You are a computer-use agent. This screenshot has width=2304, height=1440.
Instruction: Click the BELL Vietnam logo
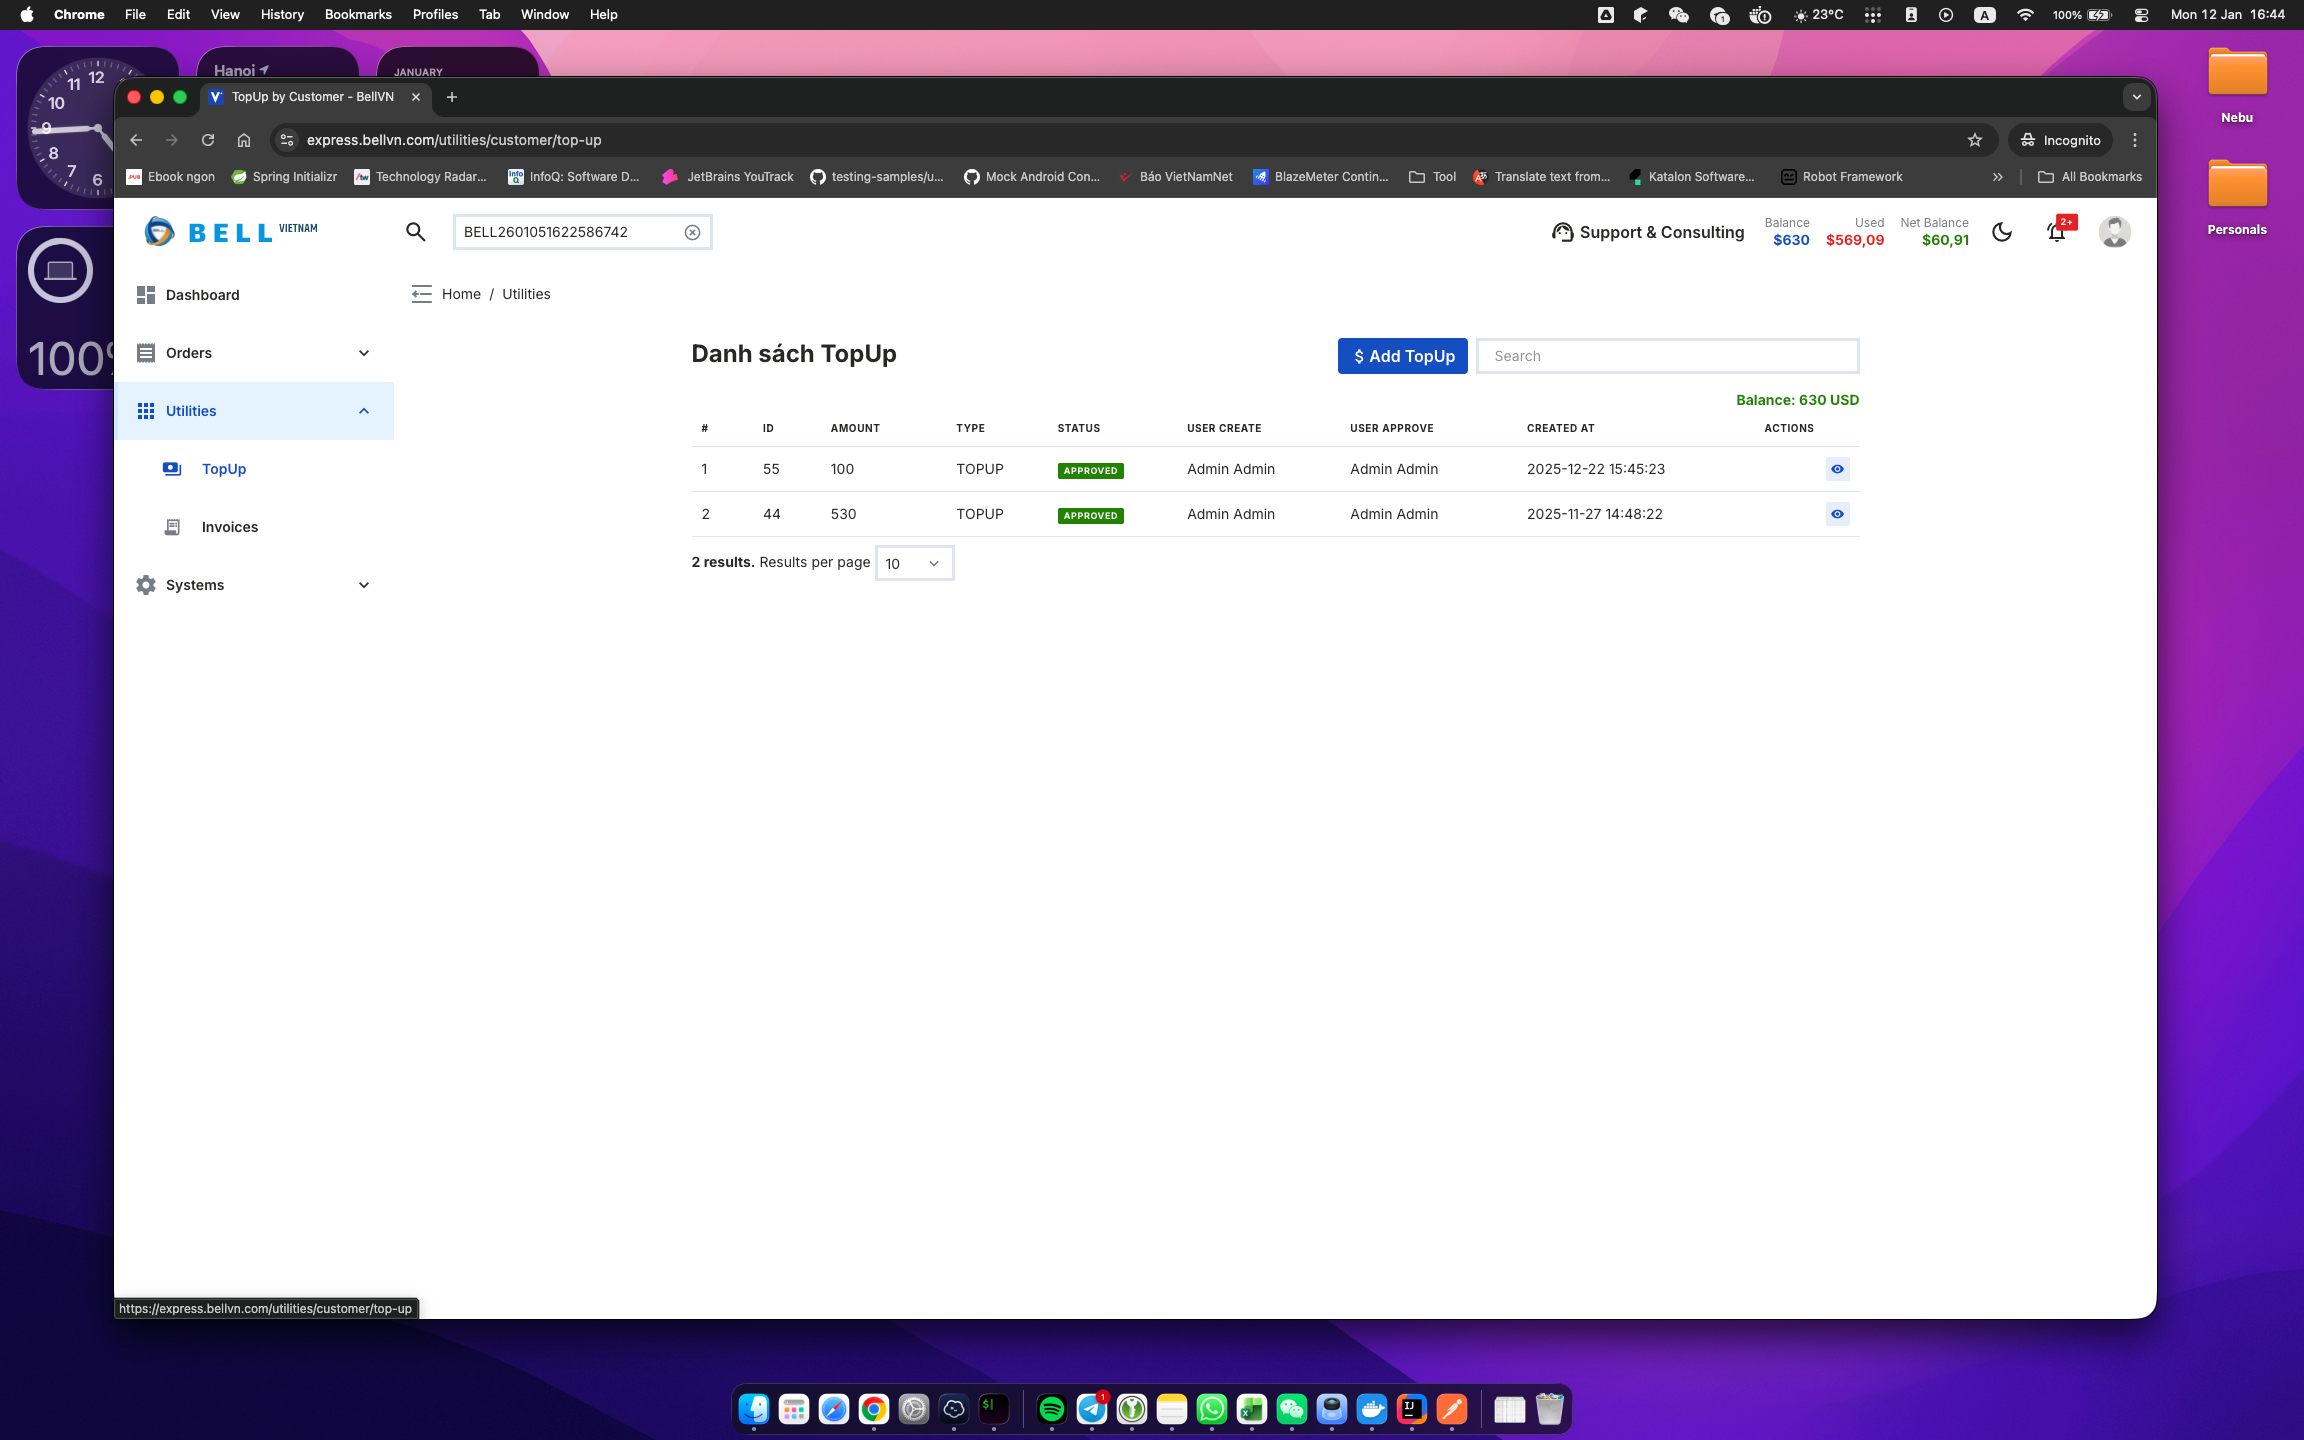point(231,232)
